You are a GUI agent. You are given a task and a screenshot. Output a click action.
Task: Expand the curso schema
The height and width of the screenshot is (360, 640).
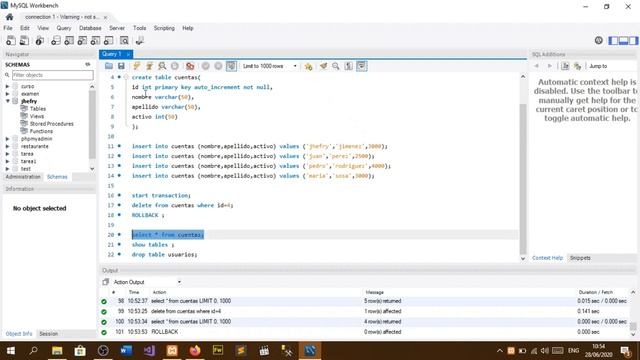pos(7,87)
